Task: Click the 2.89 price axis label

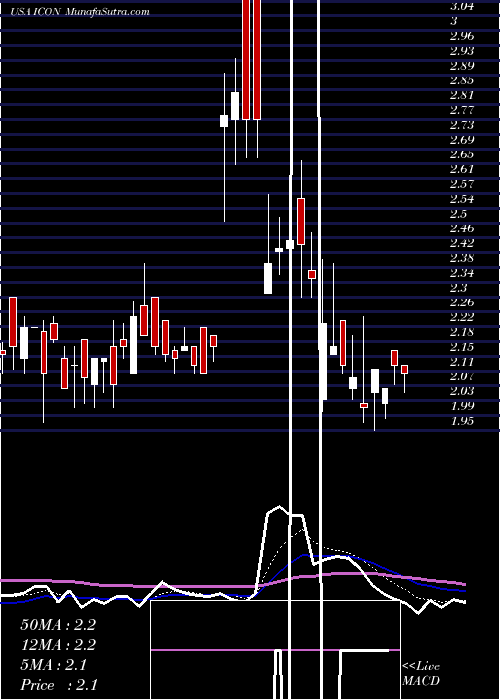Action: point(462,65)
